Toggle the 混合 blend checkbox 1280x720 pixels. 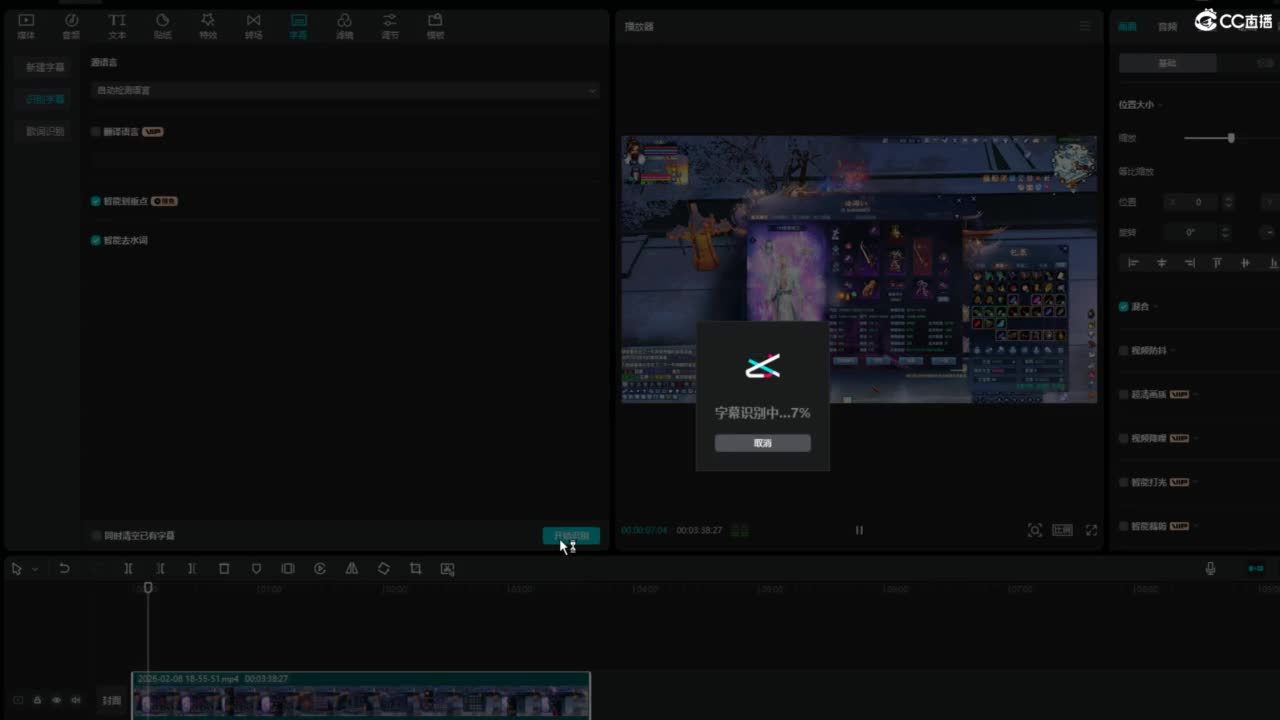(x=1124, y=307)
